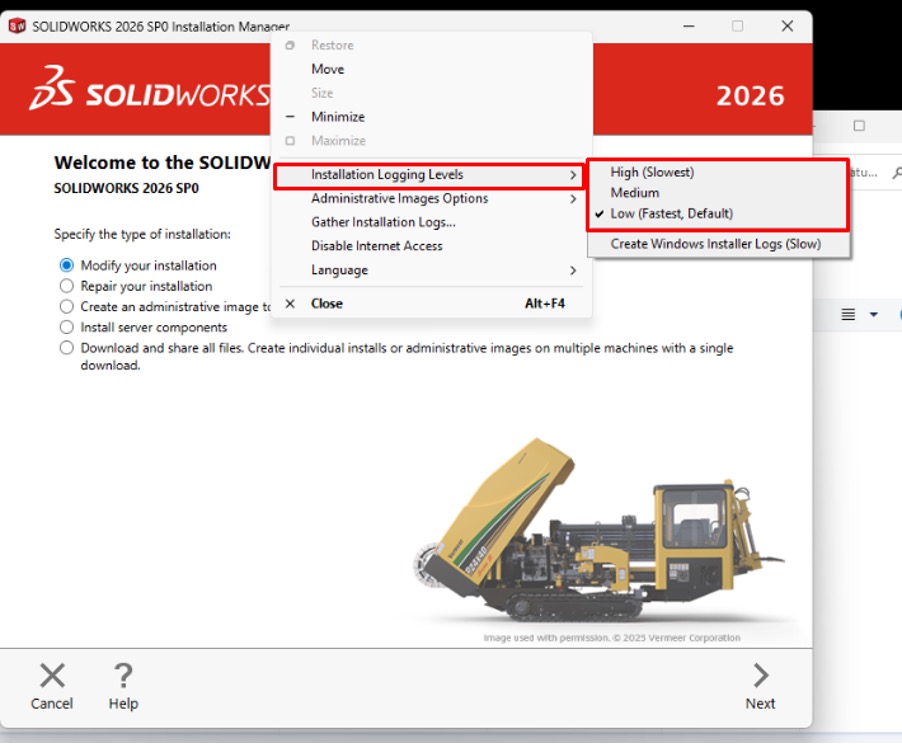Choose Minimize from the system menu
The width and height of the screenshot is (902, 744).
point(429,117)
